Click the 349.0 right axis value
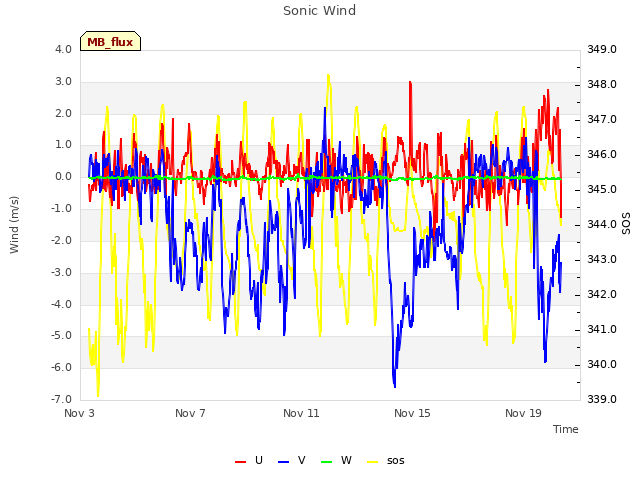The width and height of the screenshot is (640, 480). [x=602, y=49]
